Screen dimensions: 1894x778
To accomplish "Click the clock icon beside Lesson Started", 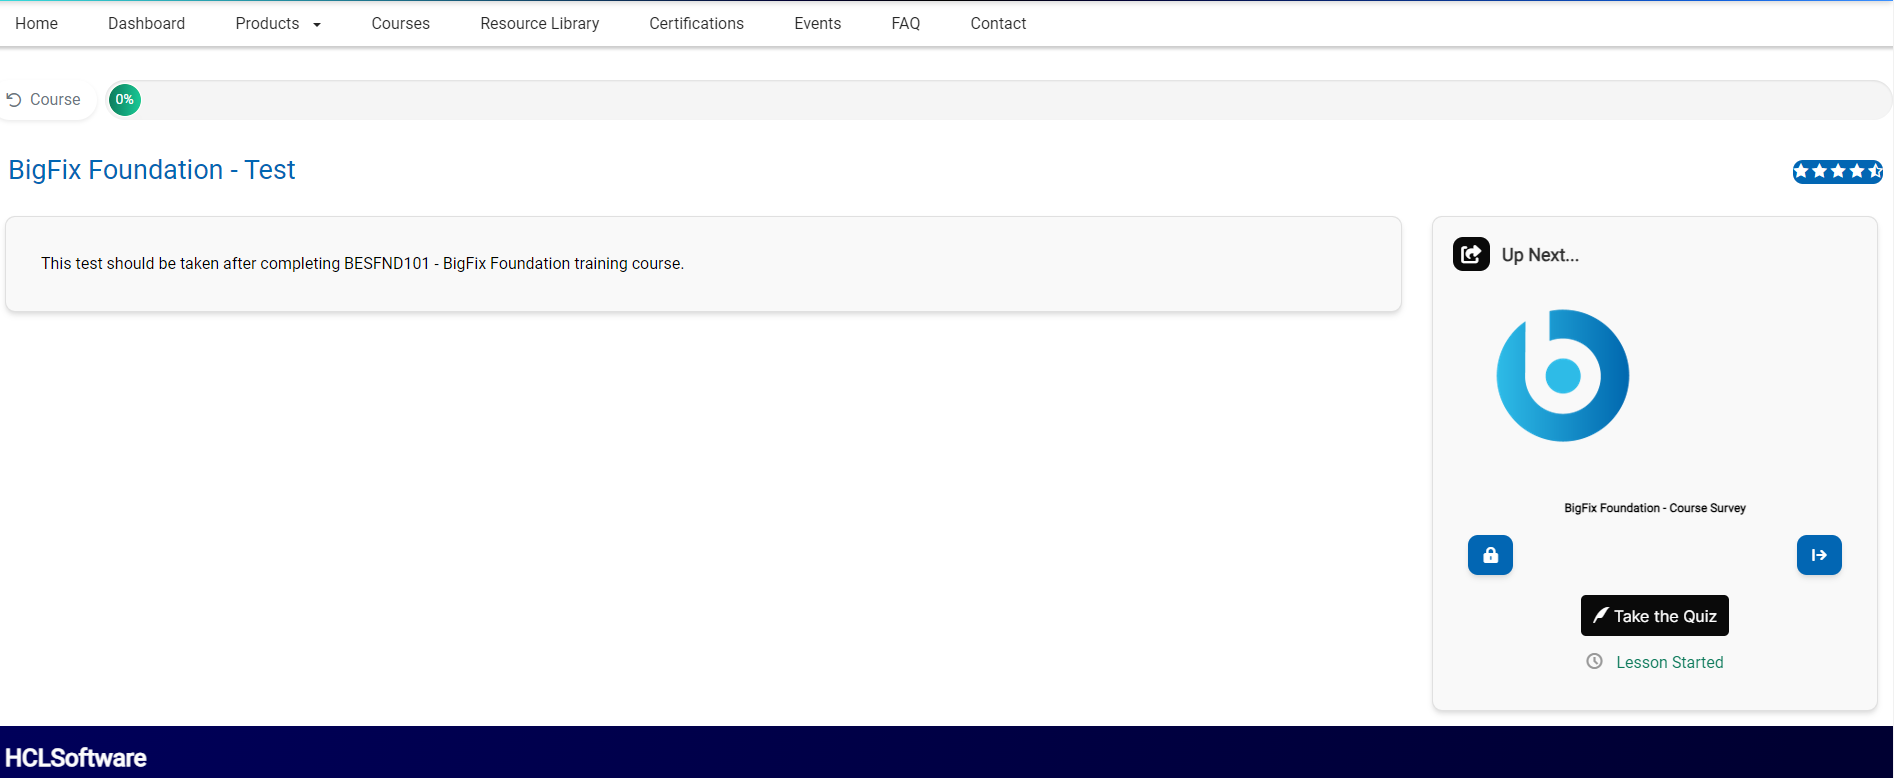I will 1594,662.
